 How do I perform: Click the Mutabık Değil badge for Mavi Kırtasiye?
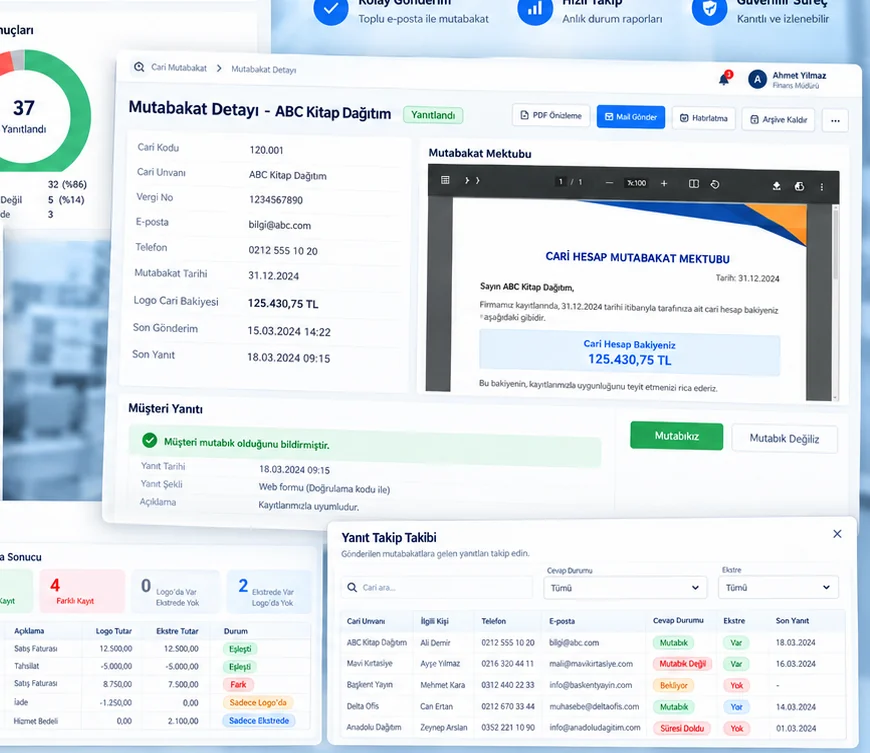coord(682,664)
